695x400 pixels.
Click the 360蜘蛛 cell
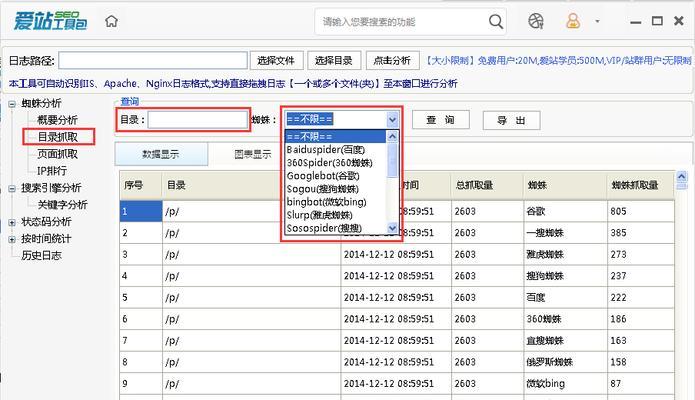565,318
